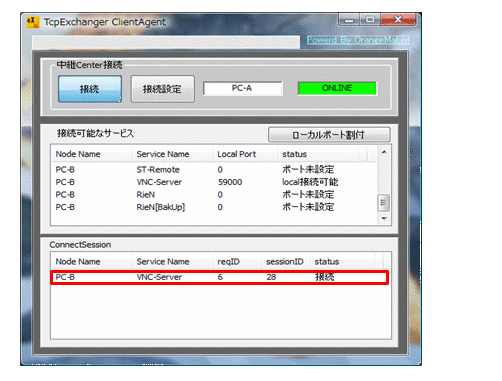
Task: Click ConnectSession Service Name column header
Action: 172,262
